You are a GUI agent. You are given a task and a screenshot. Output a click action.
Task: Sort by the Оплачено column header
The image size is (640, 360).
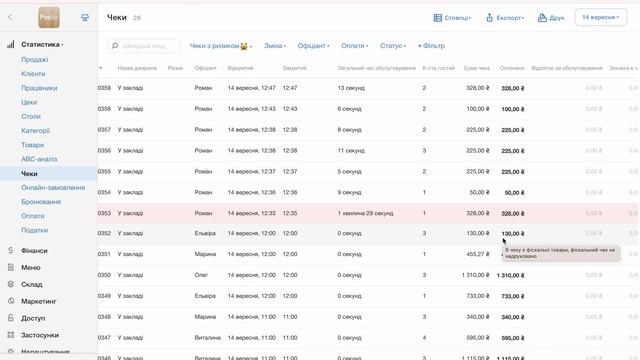(512, 68)
